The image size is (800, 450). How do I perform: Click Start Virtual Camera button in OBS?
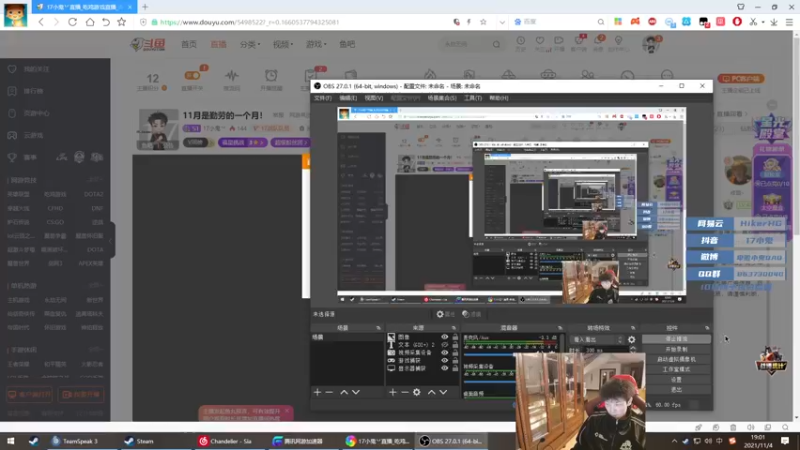click(x=676, y=359)
